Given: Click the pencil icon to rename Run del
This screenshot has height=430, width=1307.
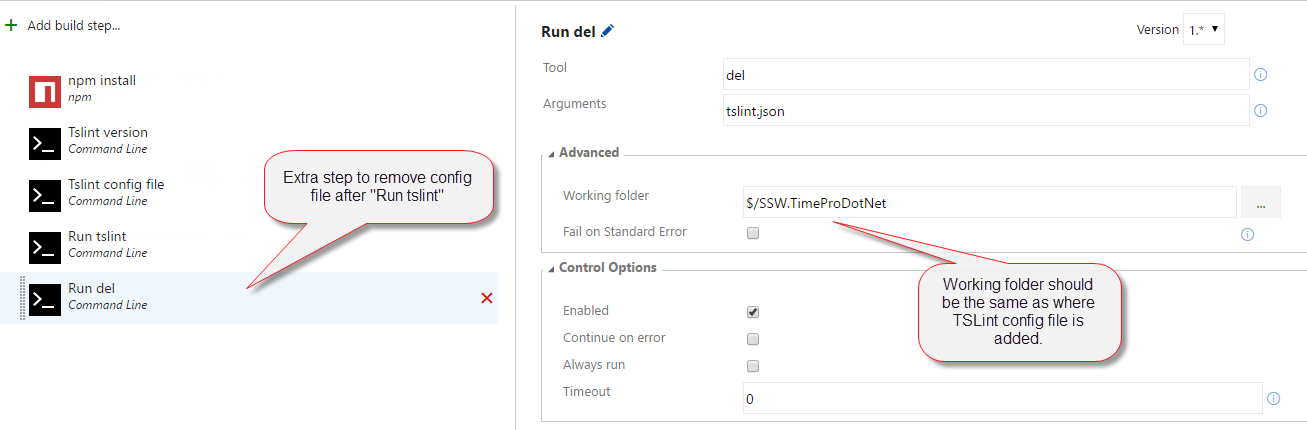Looking at the screenshot, I should (x=608, y=31).
